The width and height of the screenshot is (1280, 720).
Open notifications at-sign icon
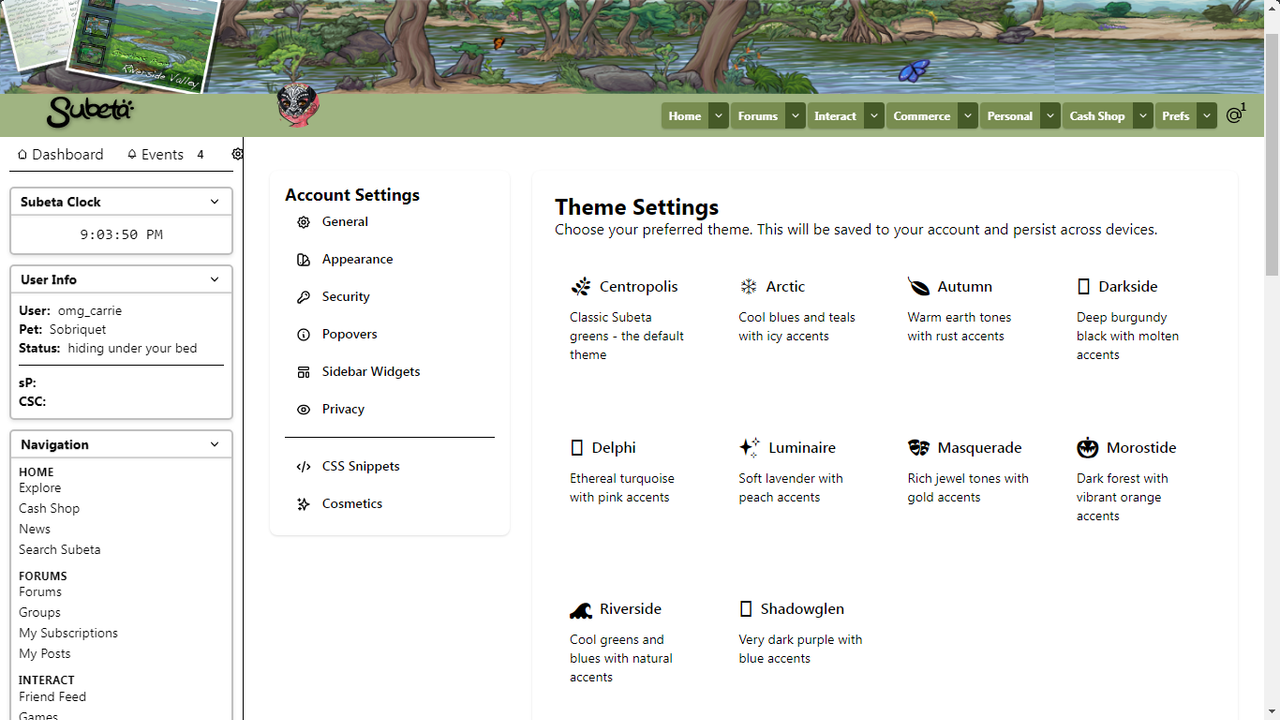(x=1236, y=114)
